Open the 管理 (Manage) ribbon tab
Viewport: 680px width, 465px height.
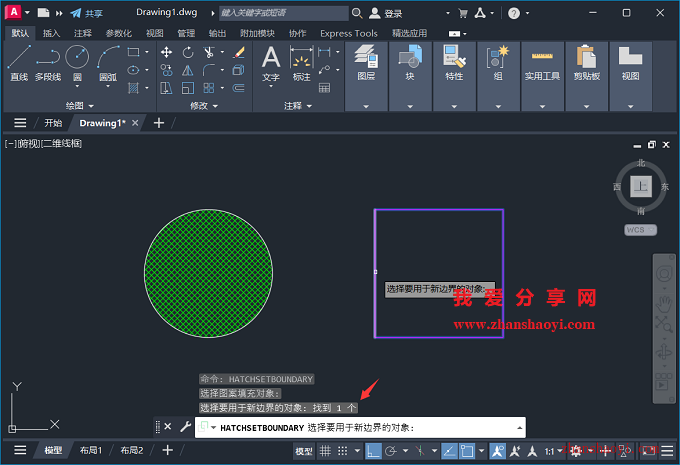[186, 33]
